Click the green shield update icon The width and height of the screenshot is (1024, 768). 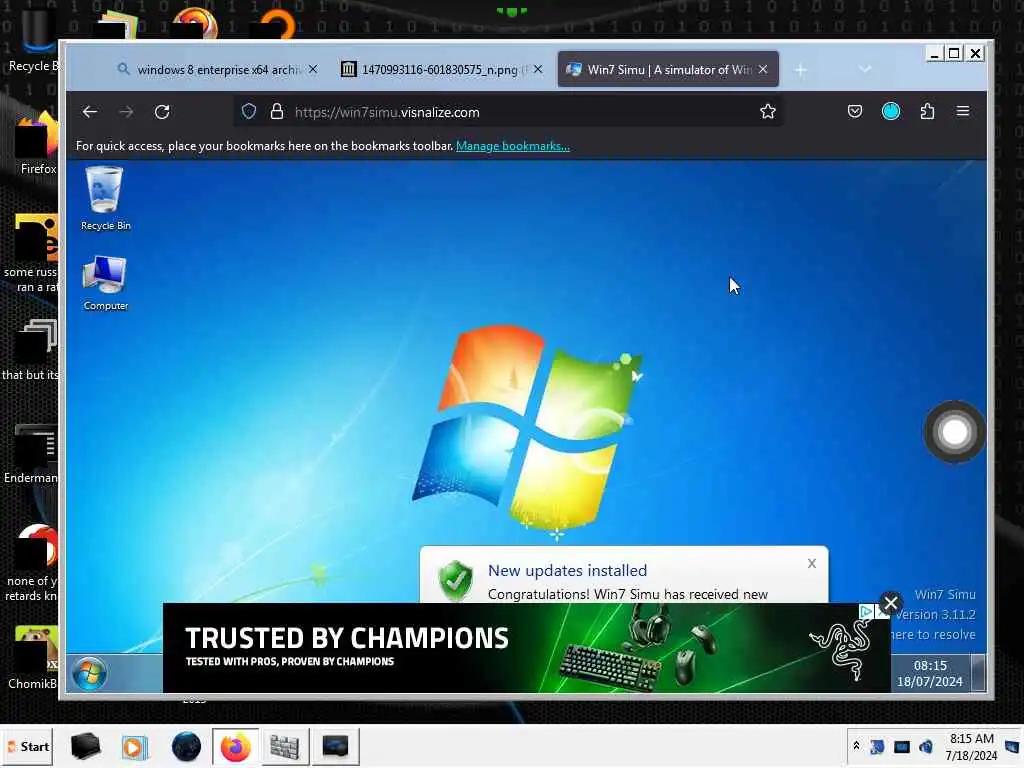[456, 579]
